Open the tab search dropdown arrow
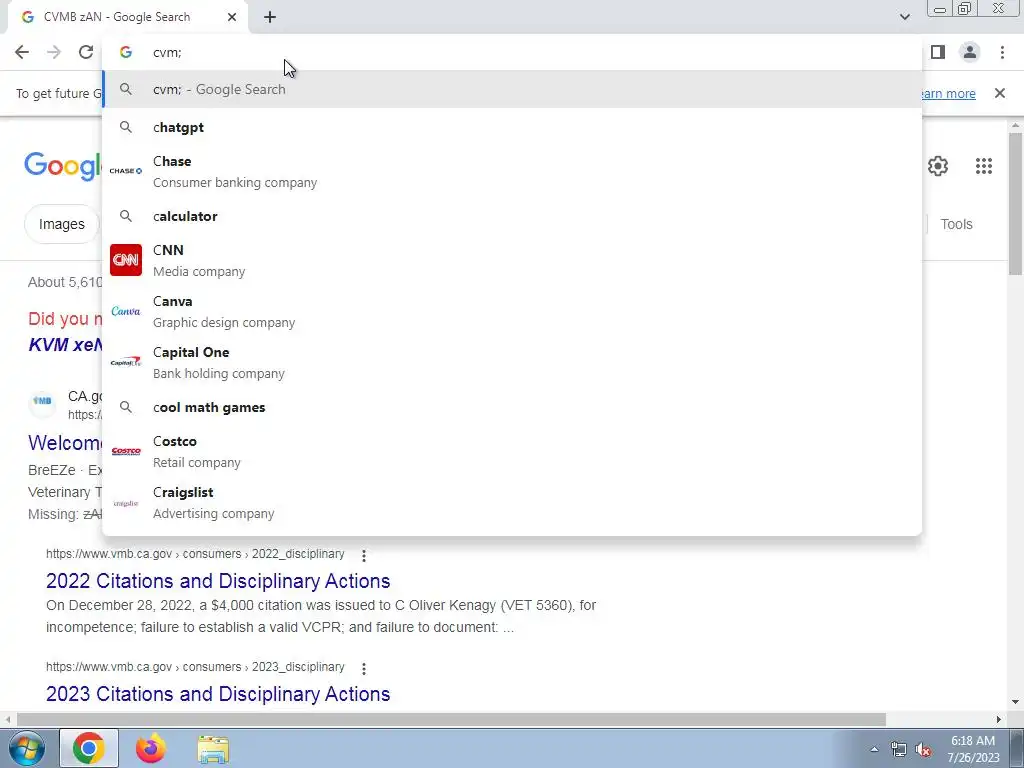Screen dimensions: 1024x768 coord(904,17)
